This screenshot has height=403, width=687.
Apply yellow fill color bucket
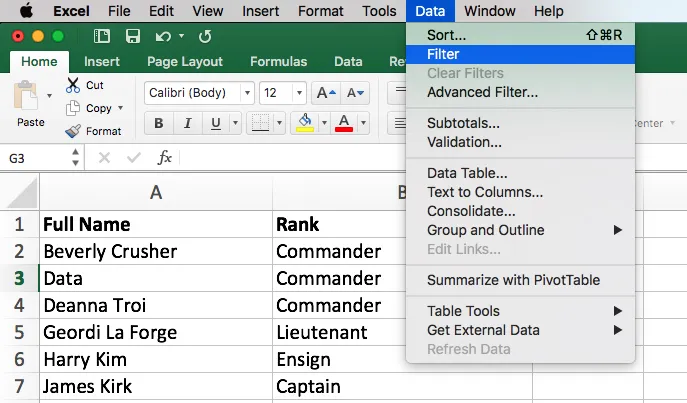[x=305, y=123]
